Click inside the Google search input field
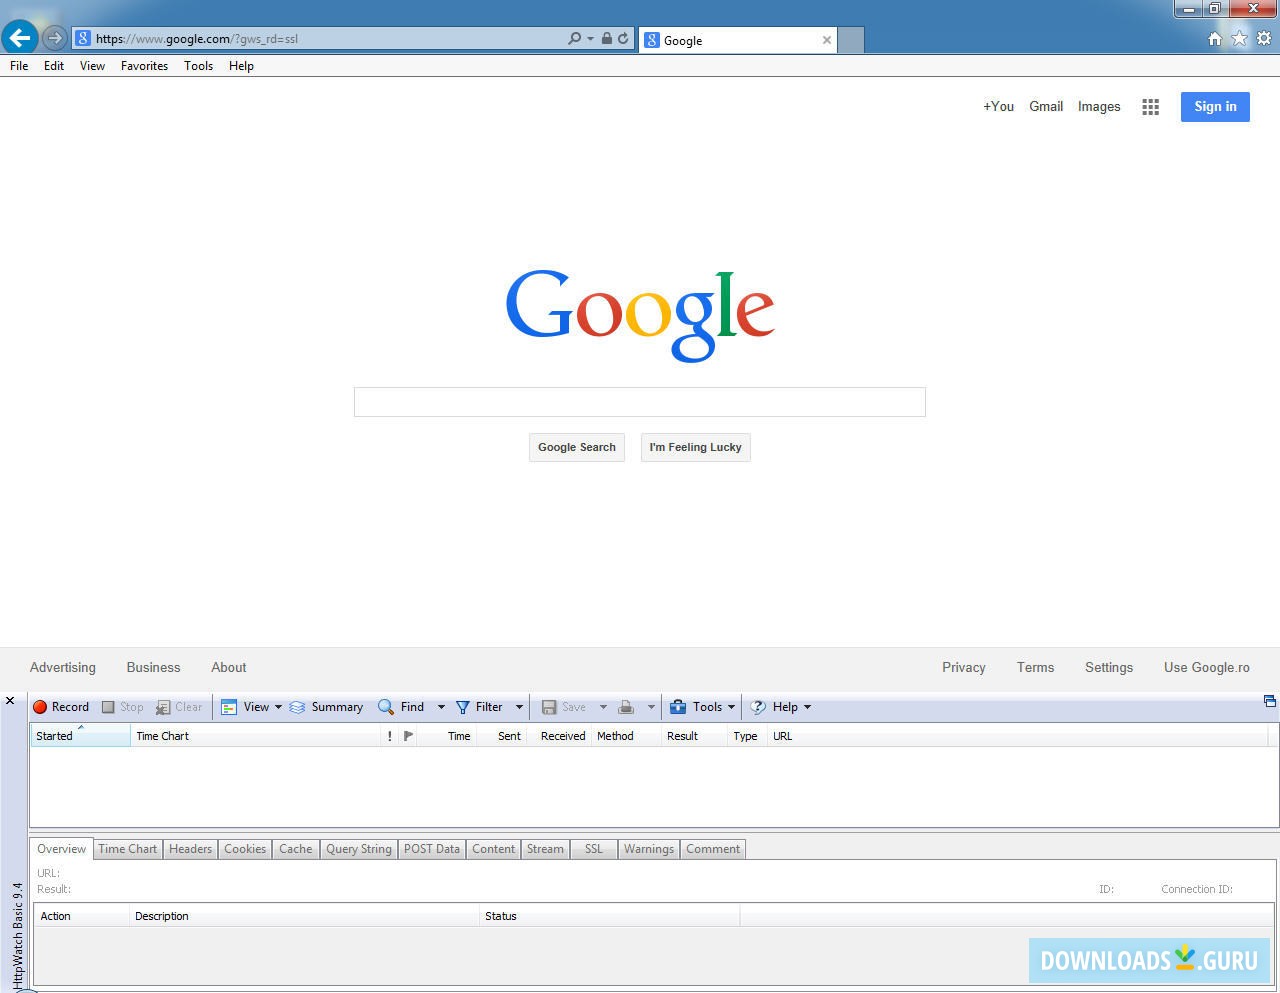Viewport: 1280px width, 993px height. coord(640,401)
